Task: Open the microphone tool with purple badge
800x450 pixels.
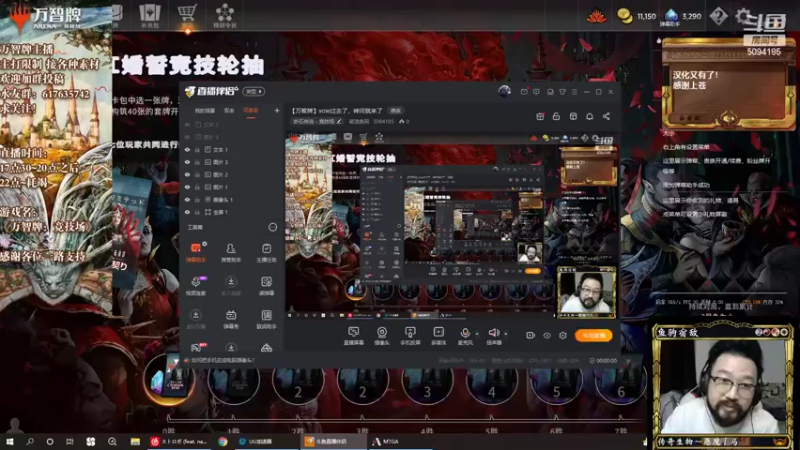Action: pos(195,286)
